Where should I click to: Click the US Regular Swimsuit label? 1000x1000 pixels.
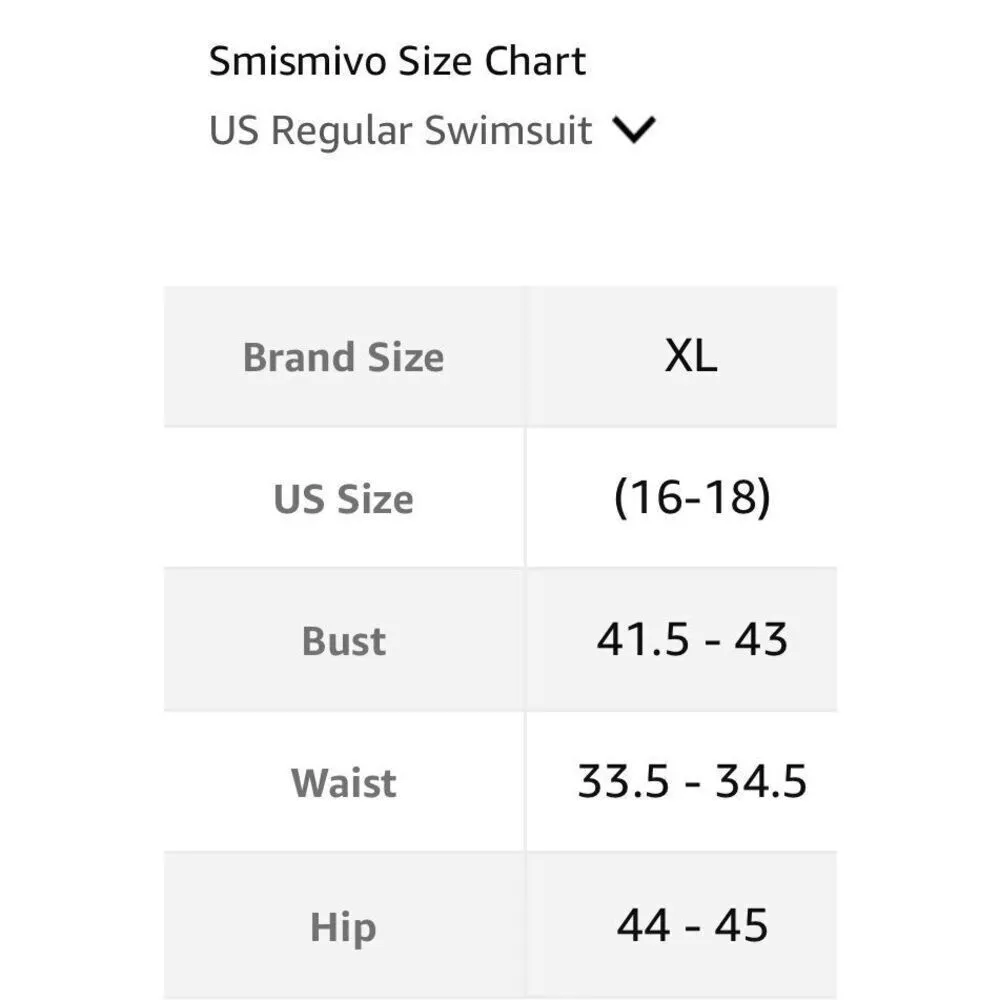pos(400,128)
